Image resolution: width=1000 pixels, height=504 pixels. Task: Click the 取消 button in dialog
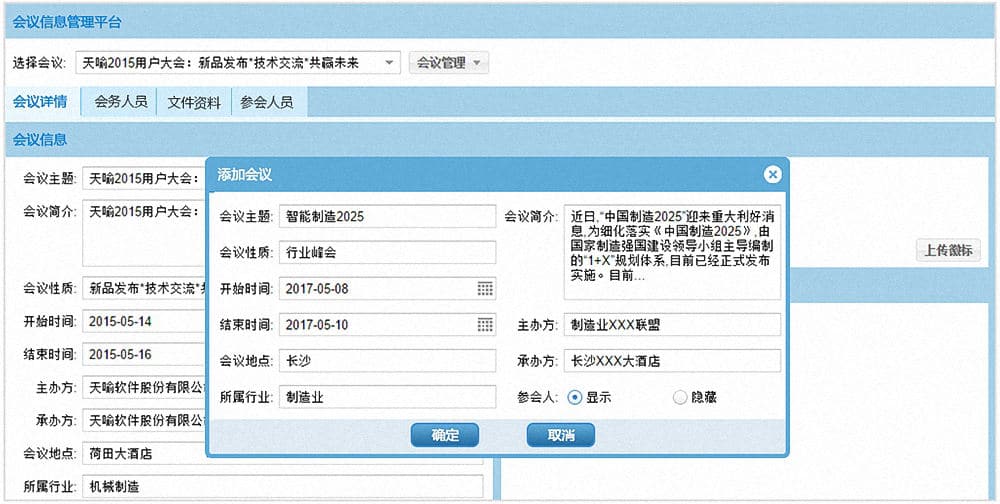tap(561, 435)
